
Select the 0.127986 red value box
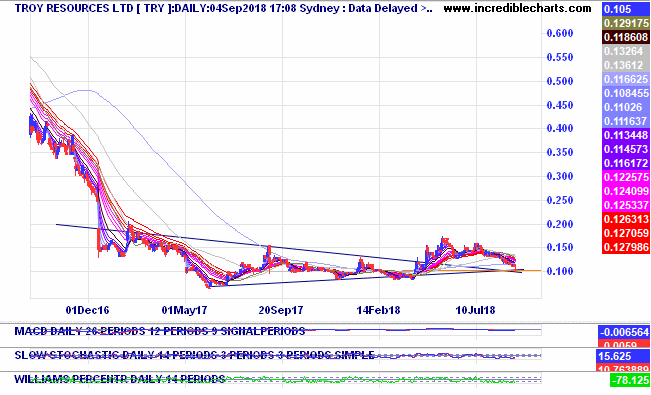pos(626,247)
